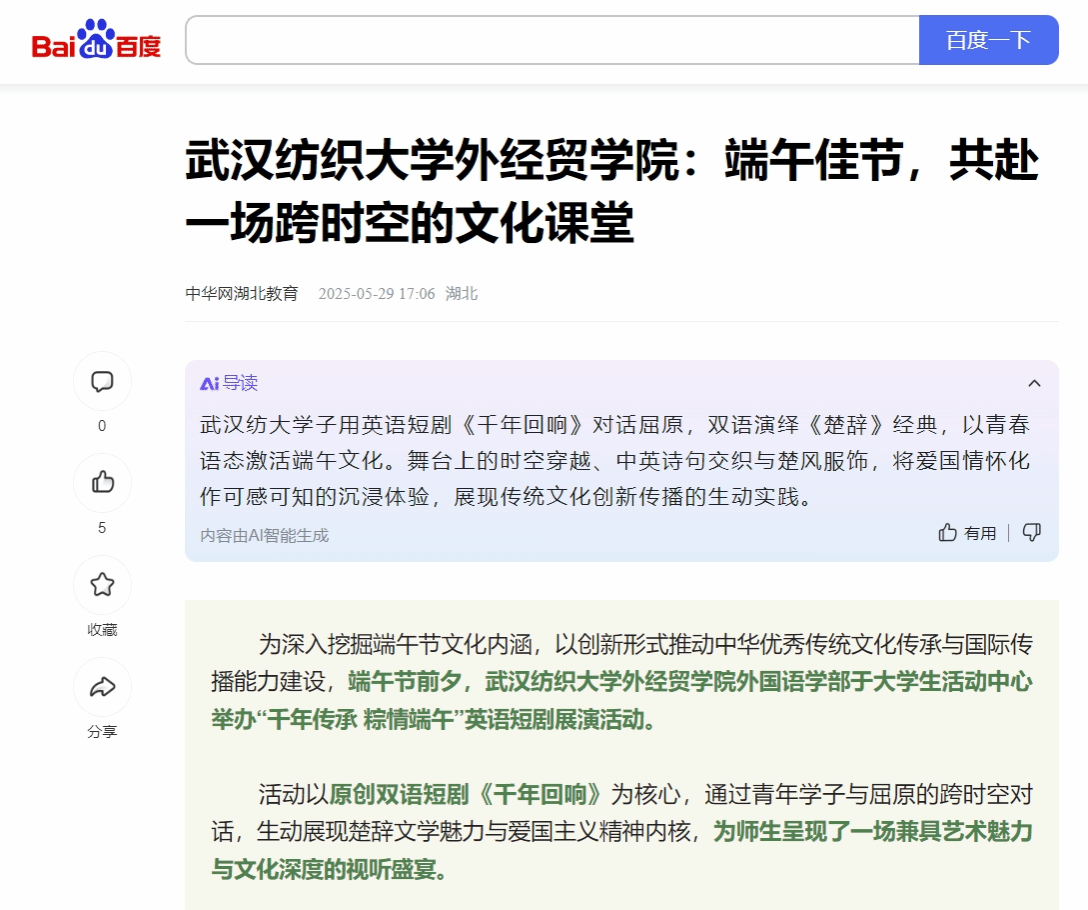Screen dimensions: 1088x910
Task: Click the 内容由AI智能生成 notice
Action: click(264, 536)
